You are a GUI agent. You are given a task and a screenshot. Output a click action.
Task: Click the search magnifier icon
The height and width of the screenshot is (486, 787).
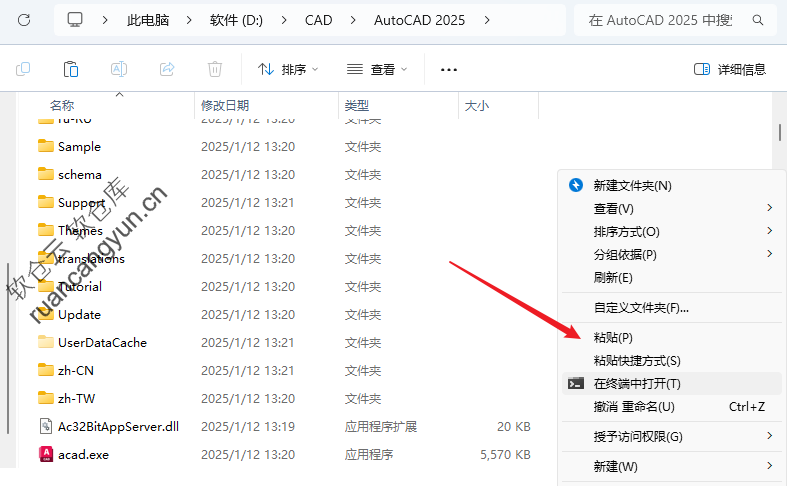(758, 20)
